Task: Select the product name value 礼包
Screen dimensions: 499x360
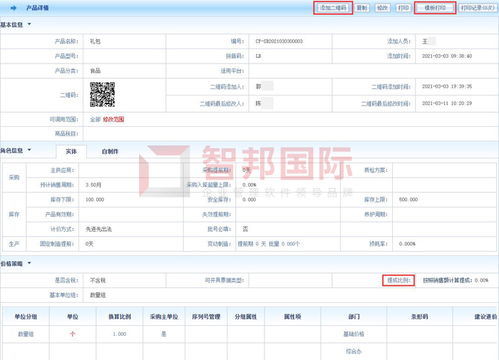Action: [95, 41]
